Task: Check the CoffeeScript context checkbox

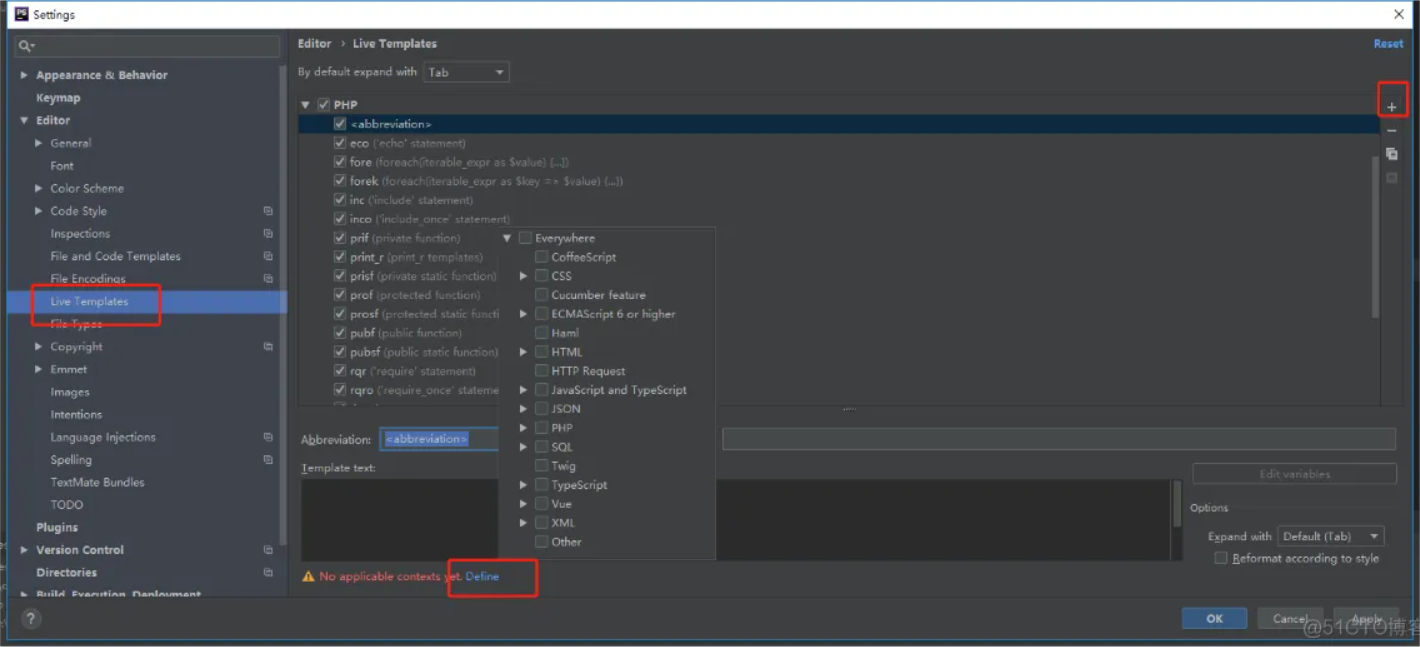Action: pos(541,257)
